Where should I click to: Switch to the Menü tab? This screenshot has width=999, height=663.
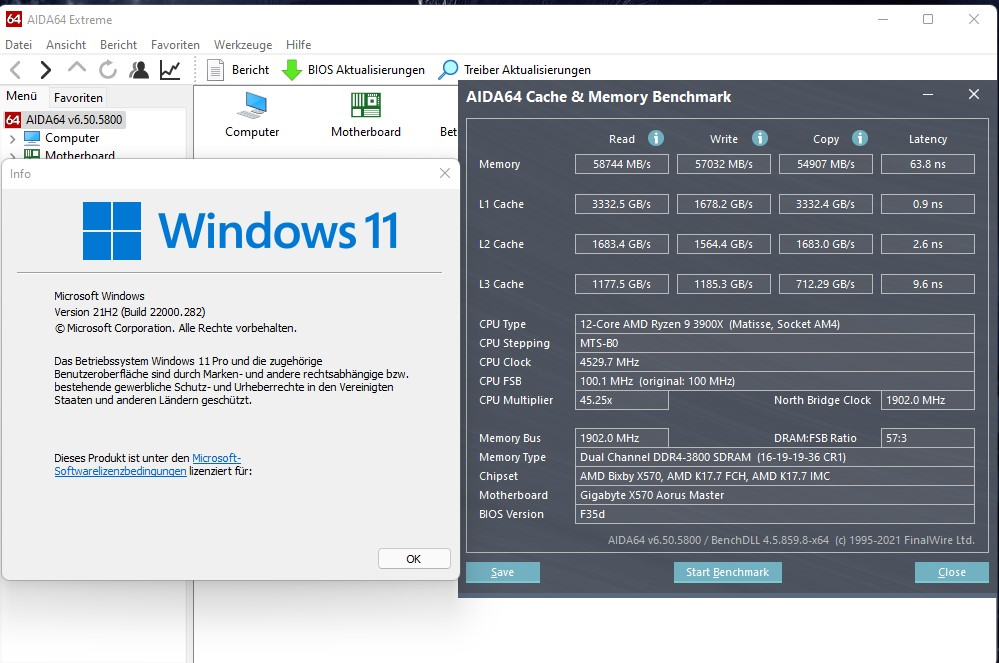(x=22, y=96)
